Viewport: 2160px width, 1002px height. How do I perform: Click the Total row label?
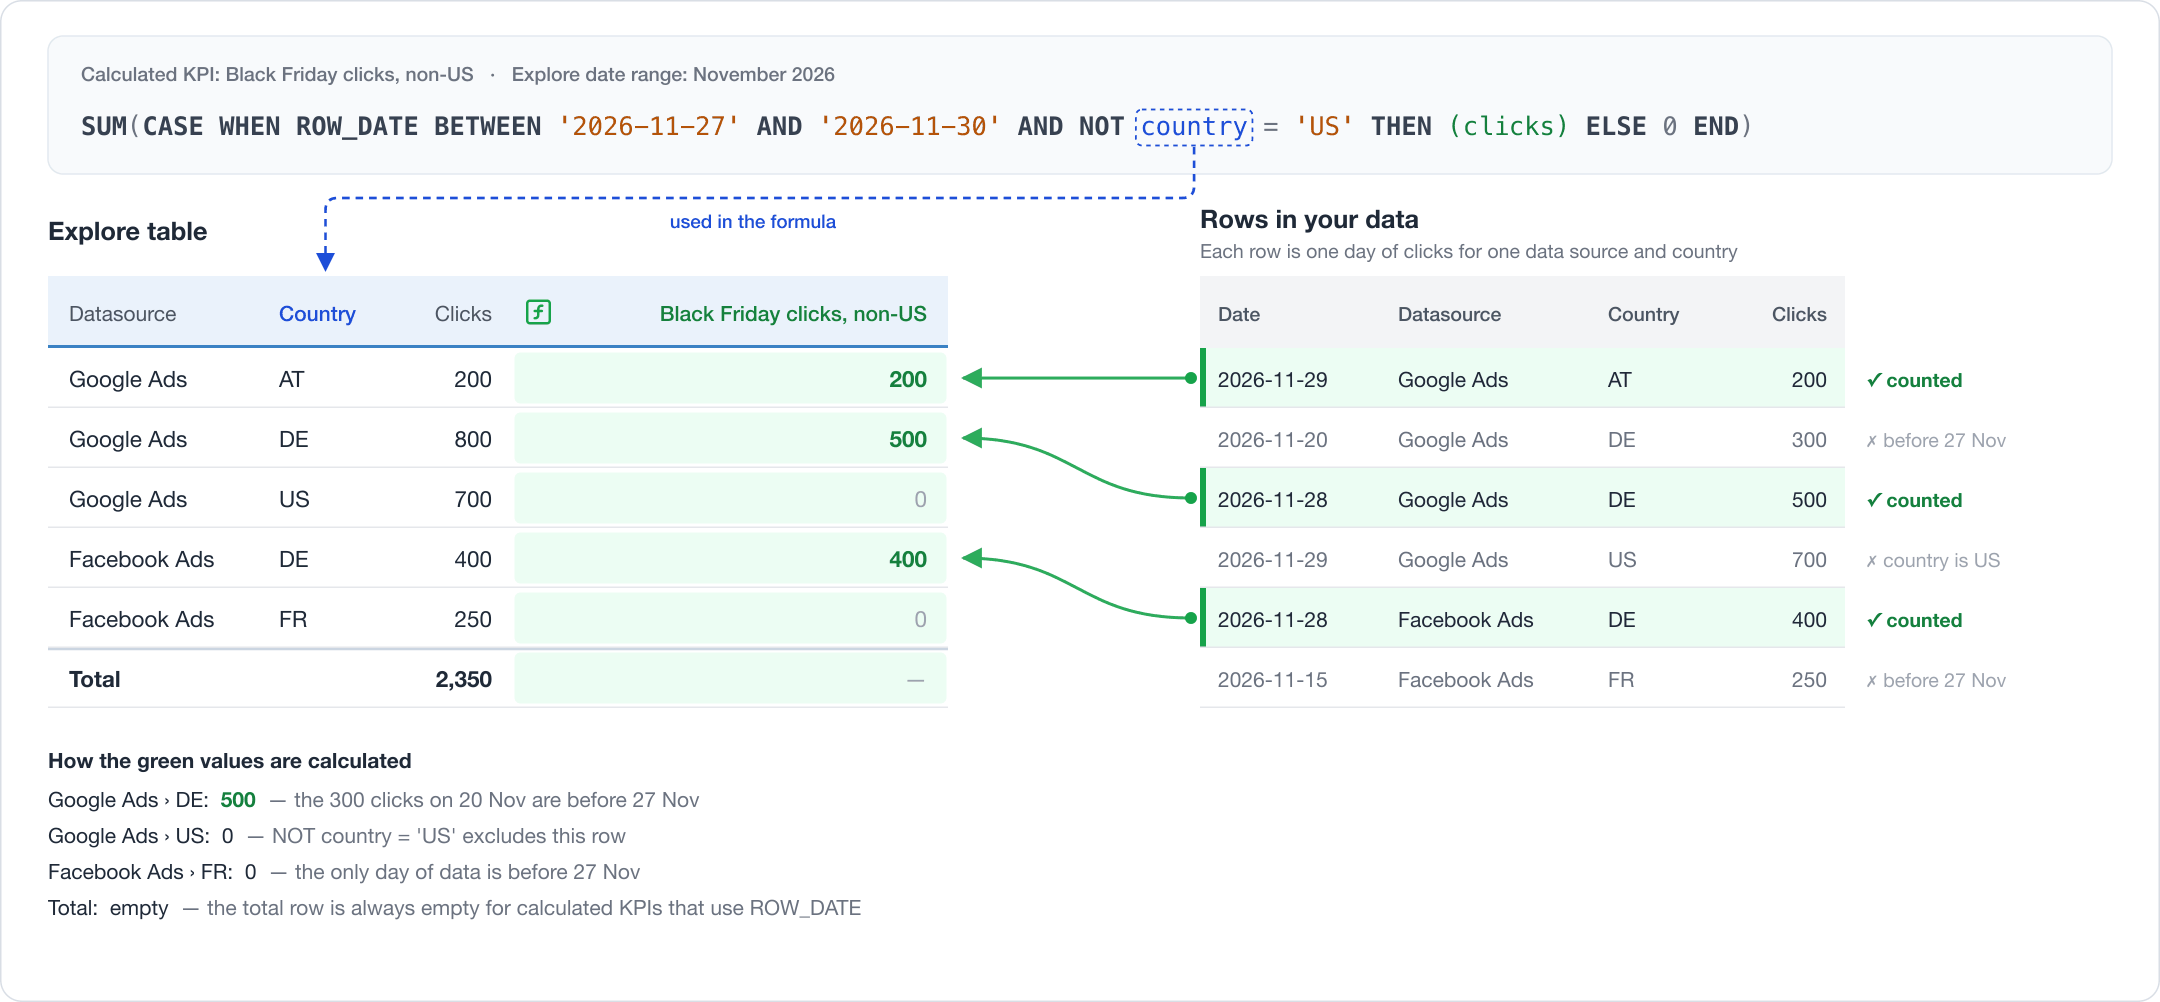point(95,680)
